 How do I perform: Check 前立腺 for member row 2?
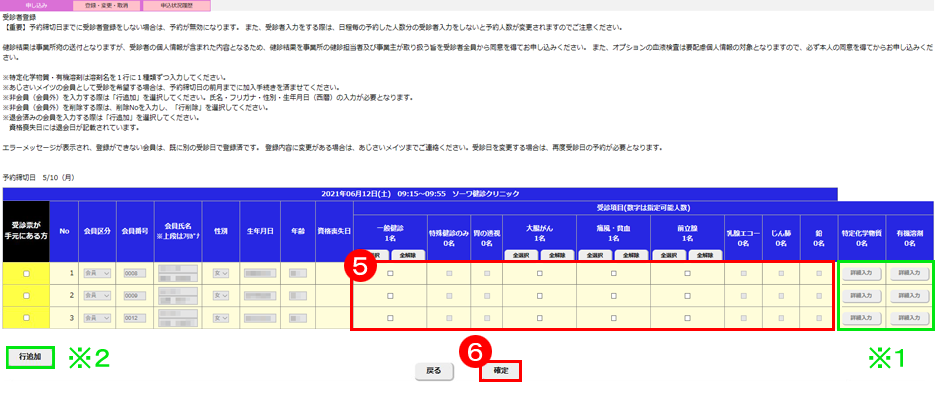[688, 296]
